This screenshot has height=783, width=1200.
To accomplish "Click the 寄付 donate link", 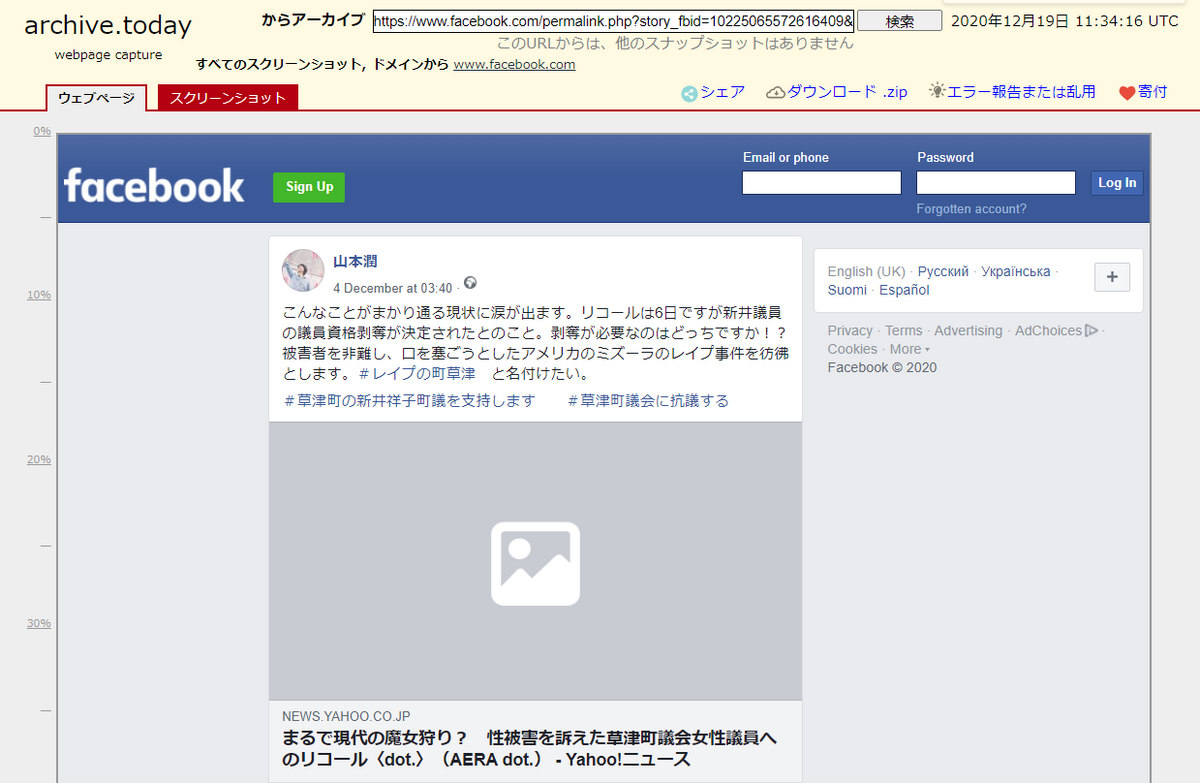I will coord(1153,92).
